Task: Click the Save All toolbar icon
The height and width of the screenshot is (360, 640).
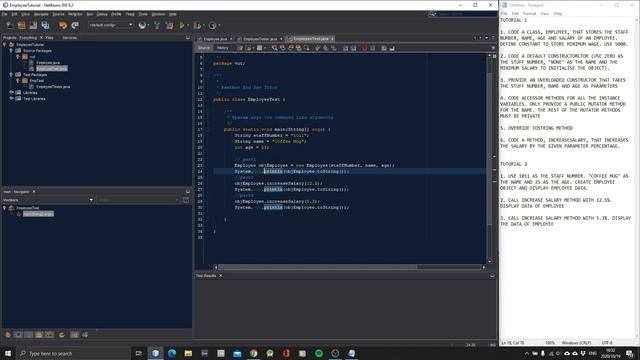Action: click(x=45, y=25)
